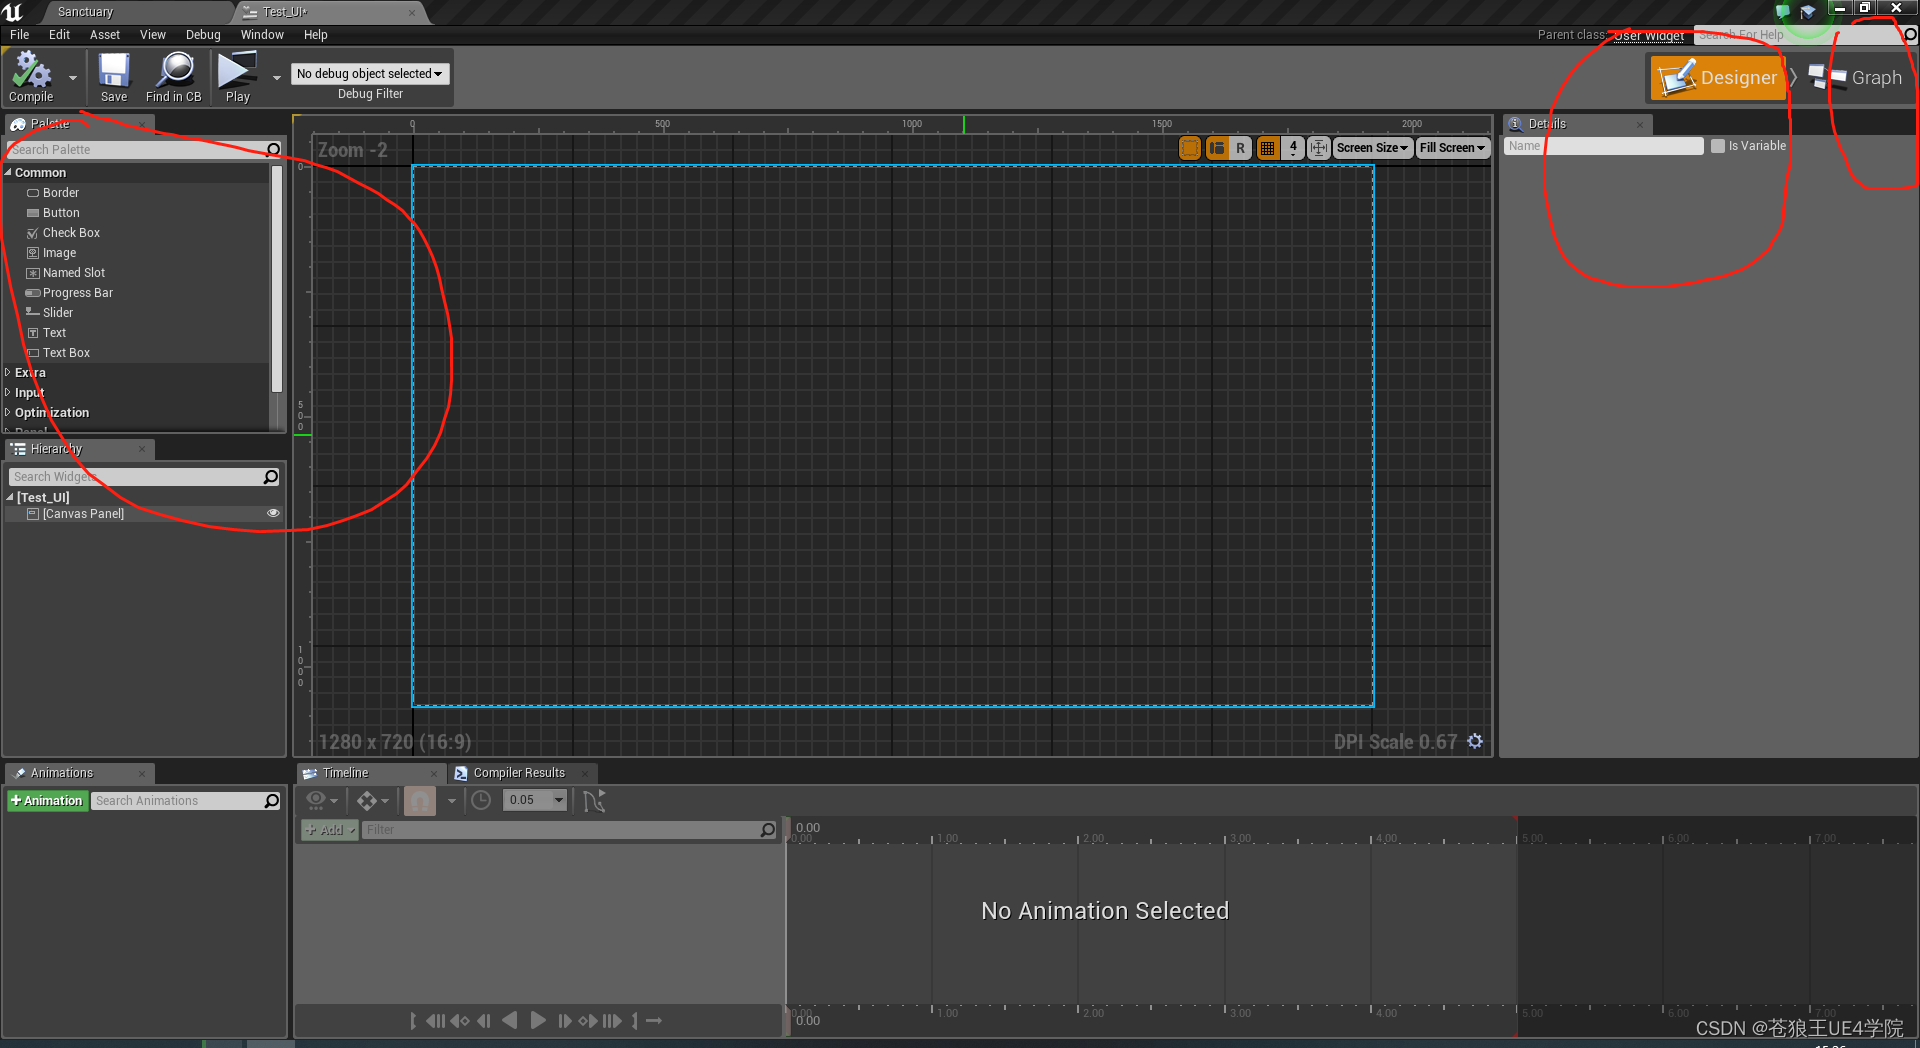Open the No debug object selected dropdown
This screenshot has width=1920, height=1048.
tap(369, 73)
